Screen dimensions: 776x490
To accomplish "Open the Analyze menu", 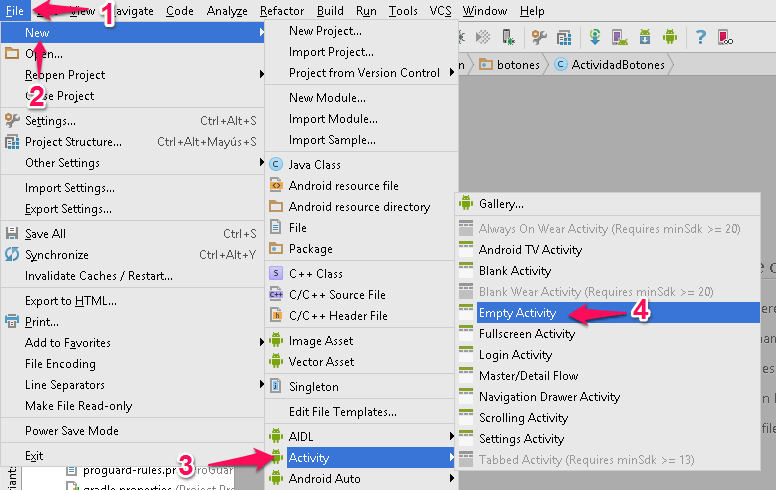I will 227,10.
